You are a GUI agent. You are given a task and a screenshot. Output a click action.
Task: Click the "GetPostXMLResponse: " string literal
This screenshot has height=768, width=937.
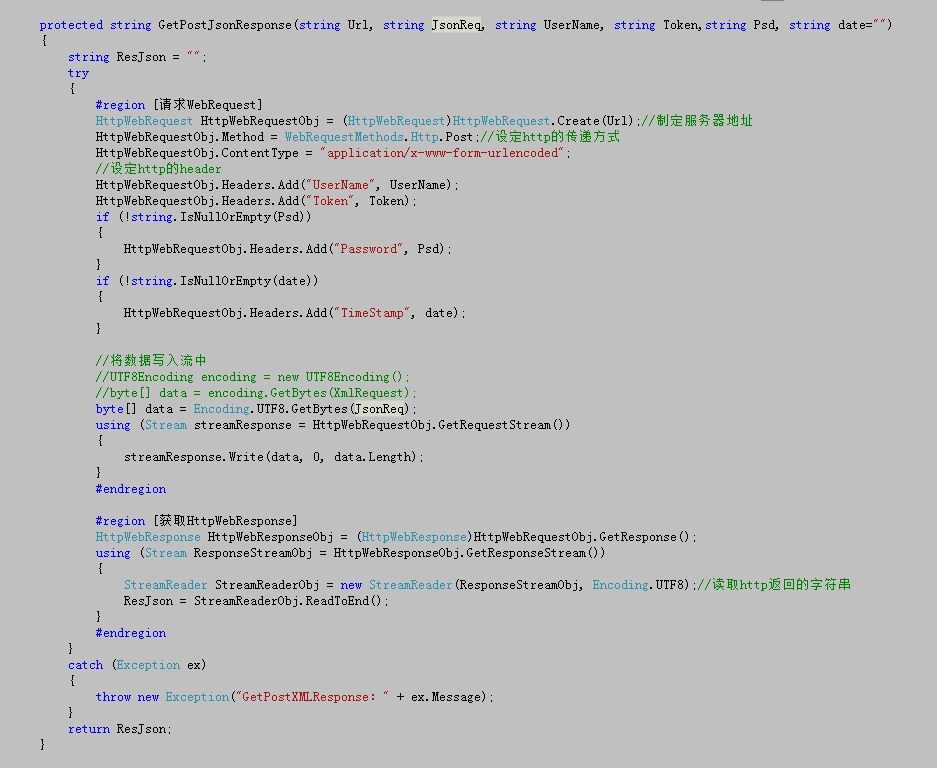click(313, 697)
